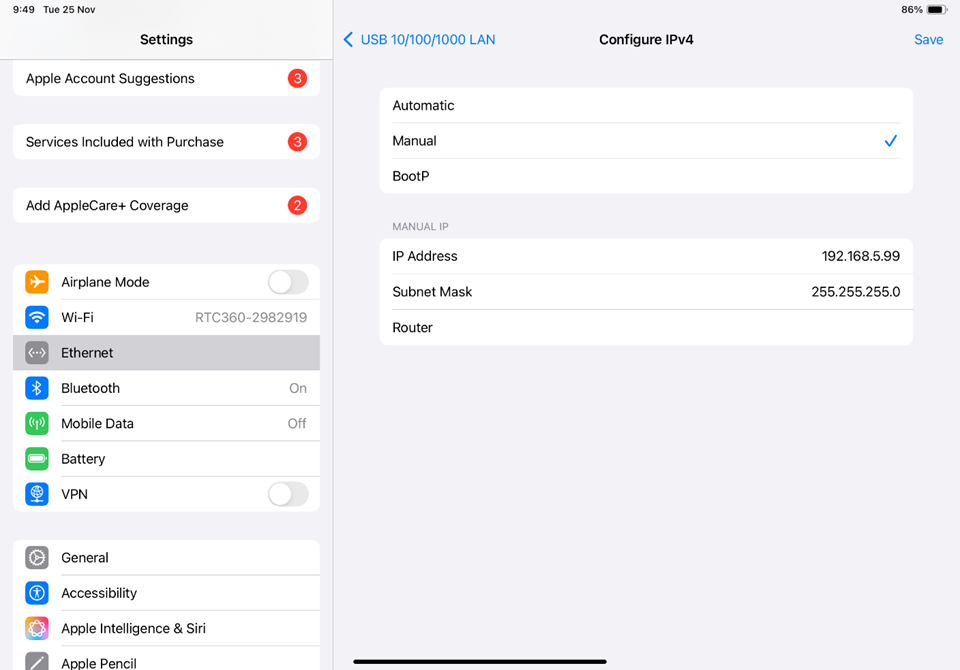The image size is (960, 670).
Task: Choose the BootP configuration option
Action: pos(645,176)
